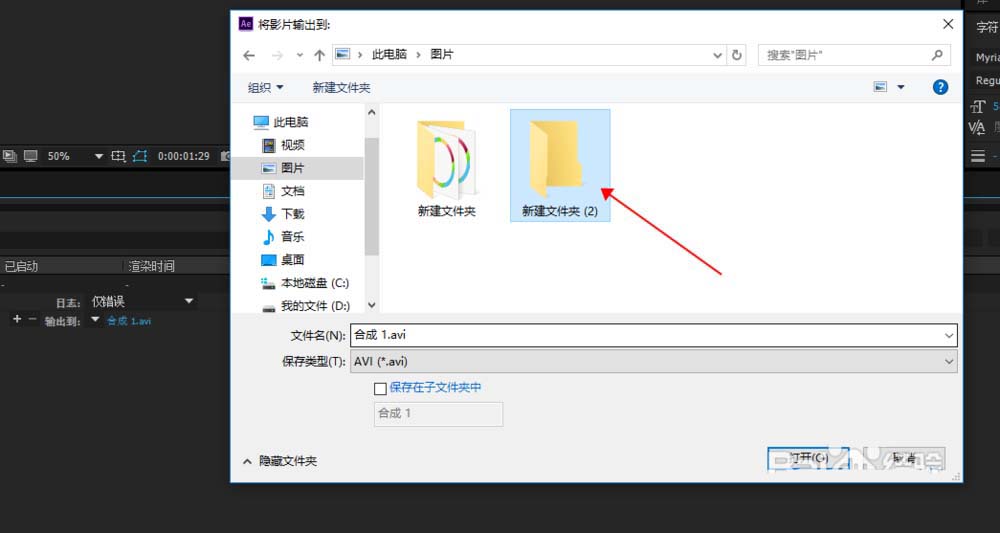The width and height of the screenshot is (1000, 533).
Task: Add an output module with the plus icon
Action: pos(17,319)
